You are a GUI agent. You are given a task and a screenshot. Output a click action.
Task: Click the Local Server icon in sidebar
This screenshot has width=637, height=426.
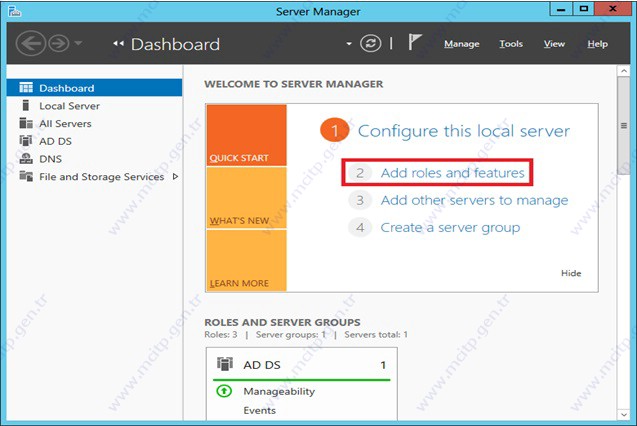[26, 106]
